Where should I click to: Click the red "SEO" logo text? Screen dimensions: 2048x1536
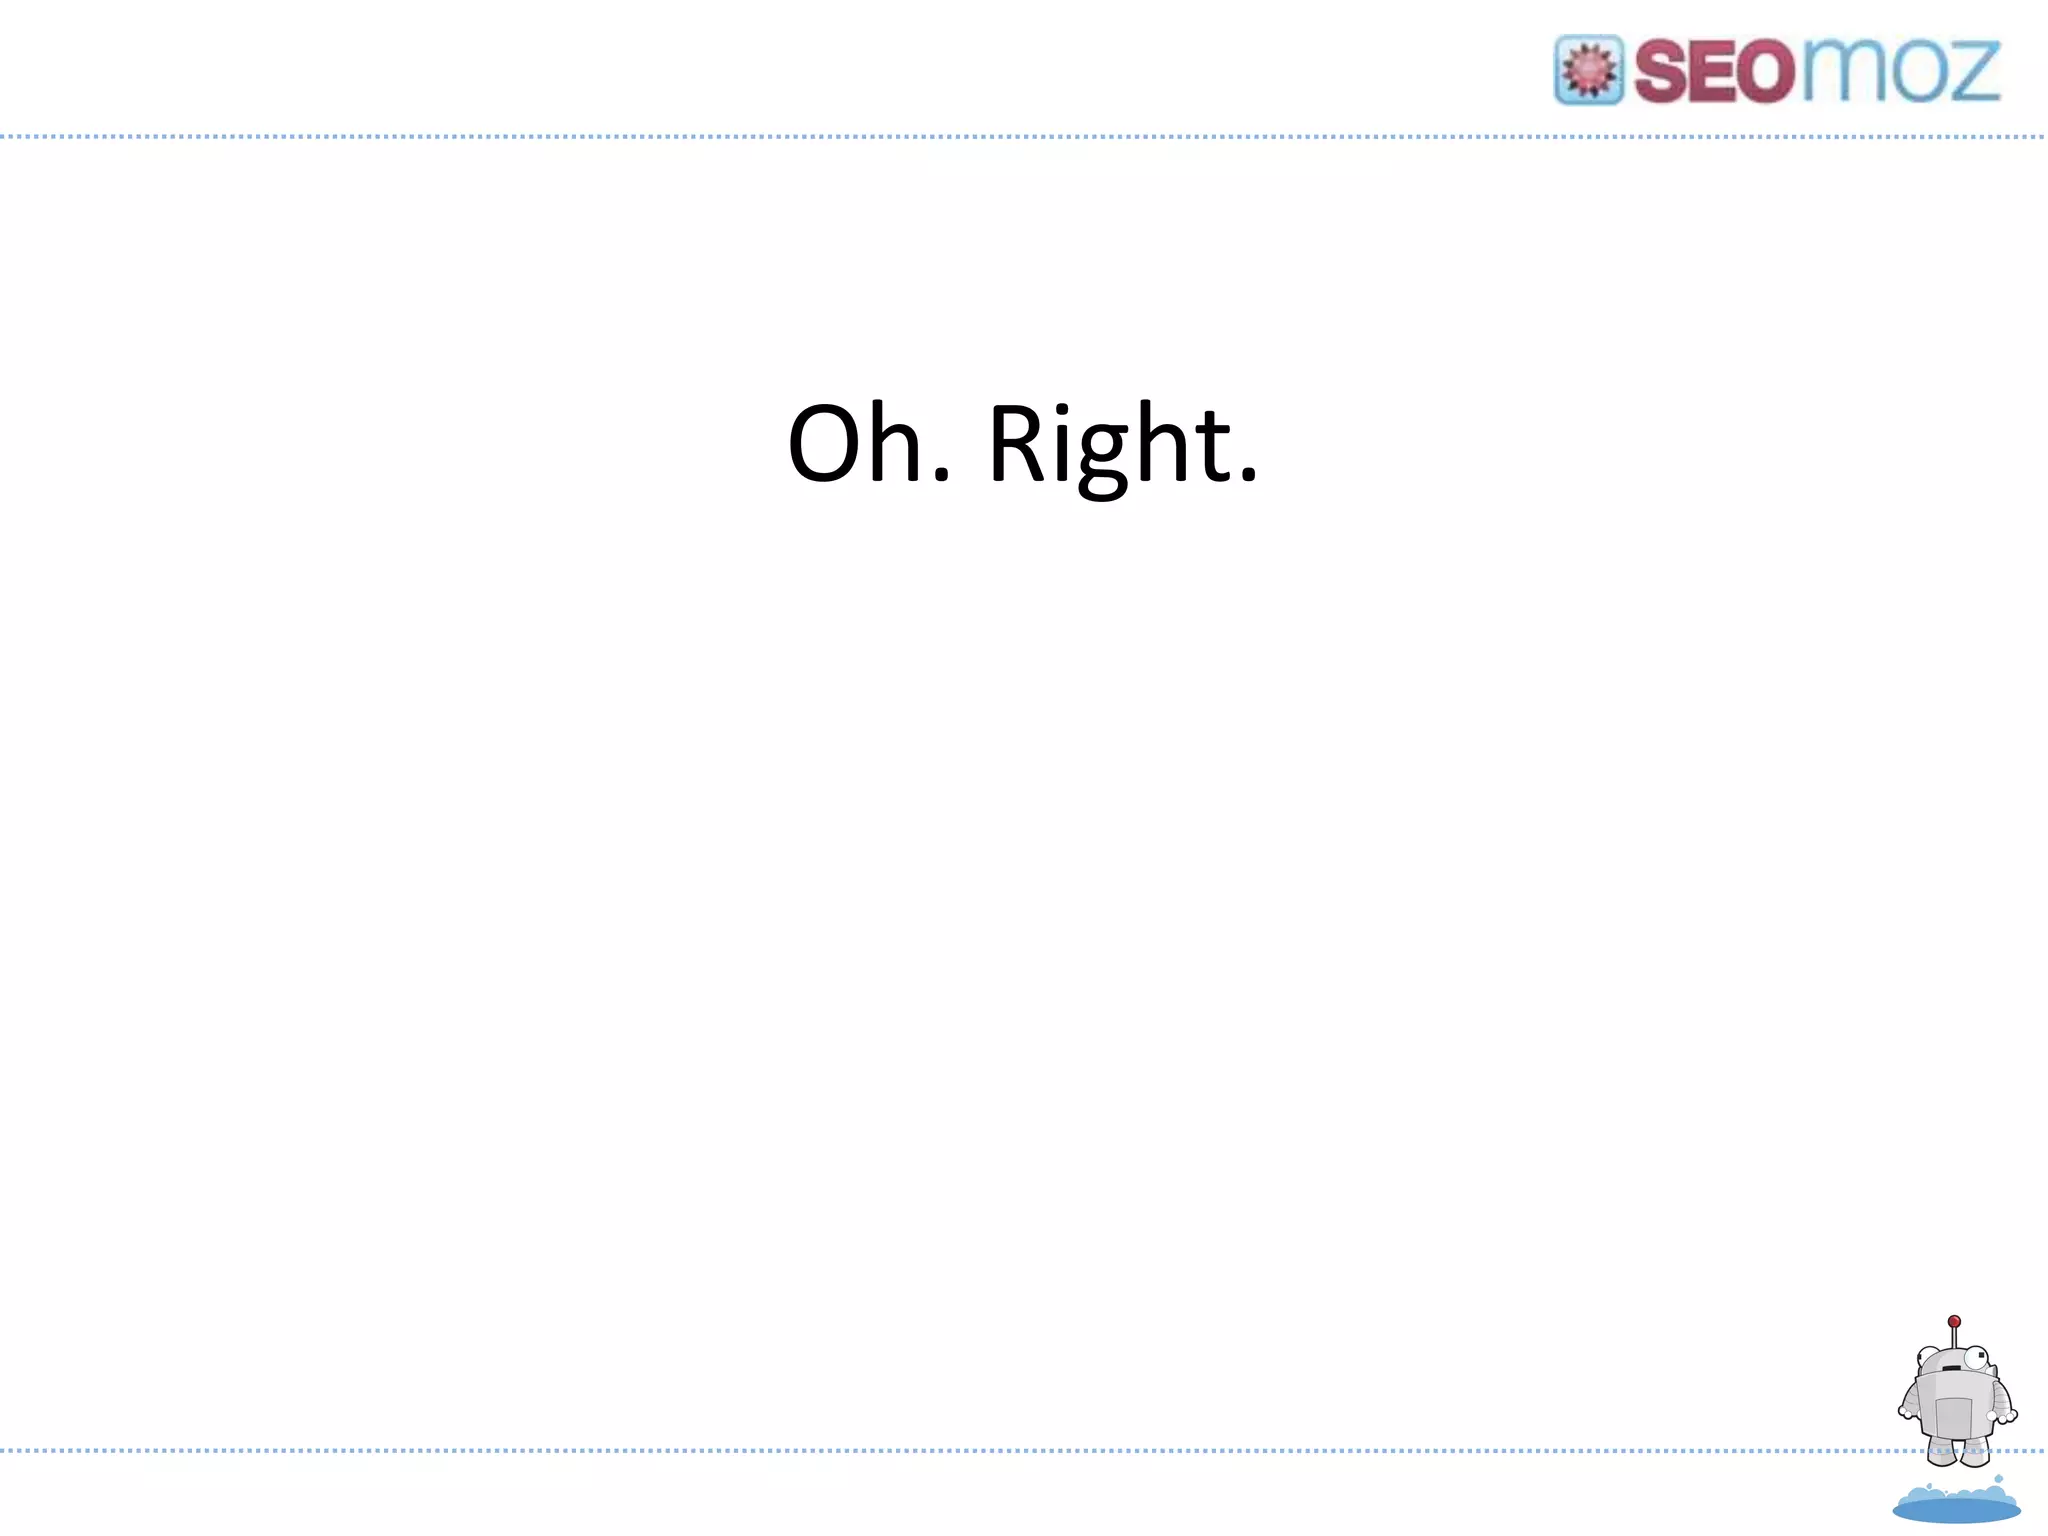pyautogui.click(x=1715, y=72)
